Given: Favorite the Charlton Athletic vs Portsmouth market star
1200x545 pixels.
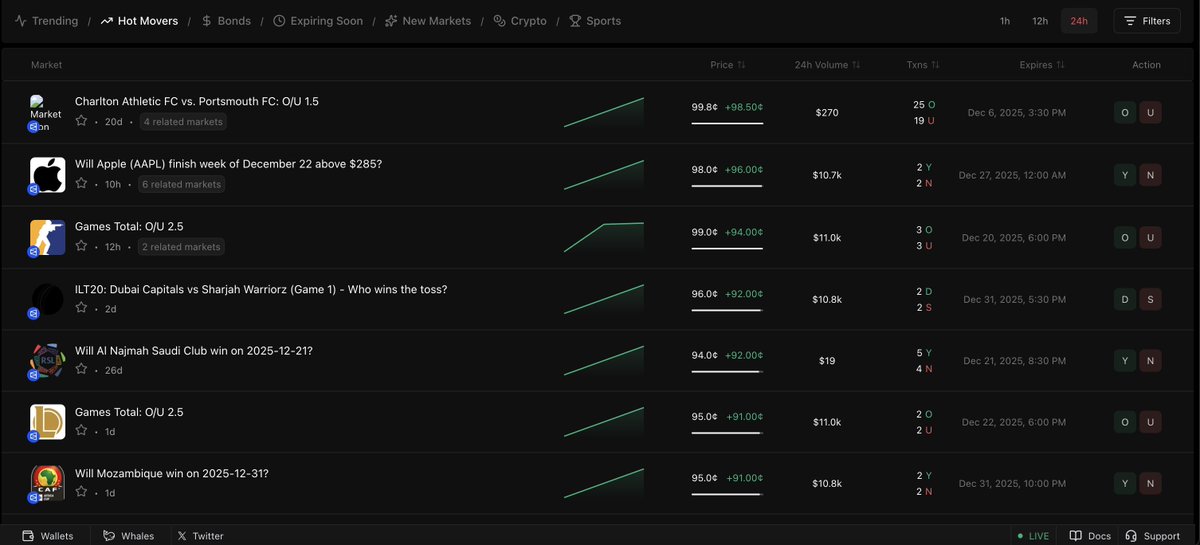Looking at the screenshot, I should point(82,122).
